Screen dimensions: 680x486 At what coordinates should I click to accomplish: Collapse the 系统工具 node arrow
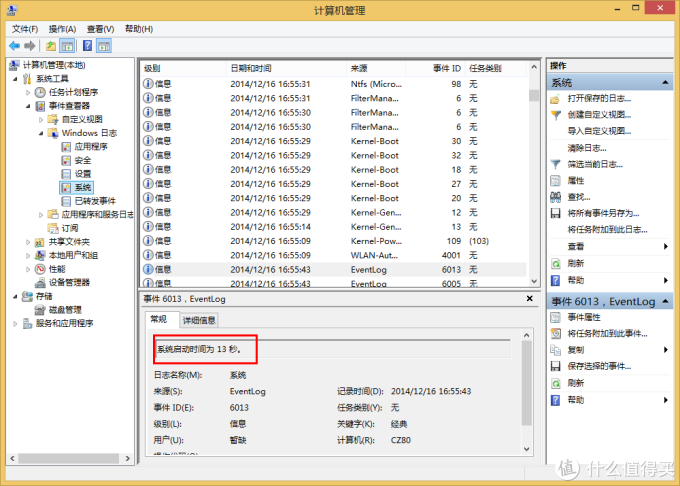click(x=15, y=79)
